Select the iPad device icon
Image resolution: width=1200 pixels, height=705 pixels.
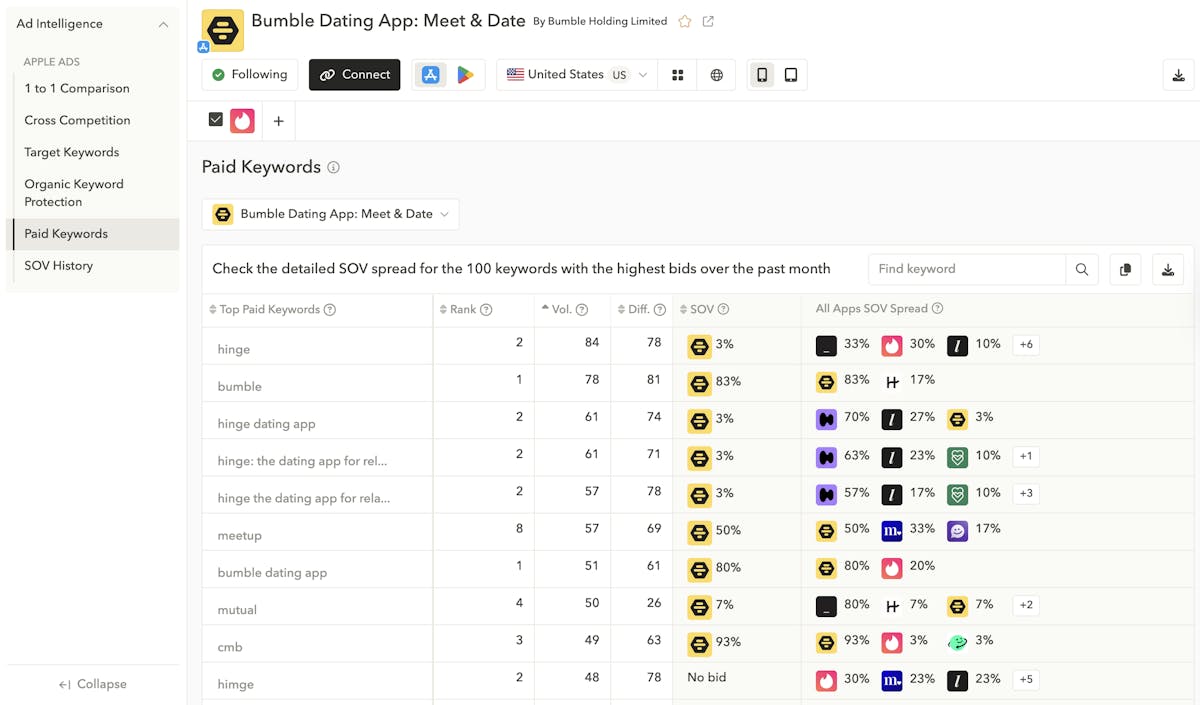(791, 75)
